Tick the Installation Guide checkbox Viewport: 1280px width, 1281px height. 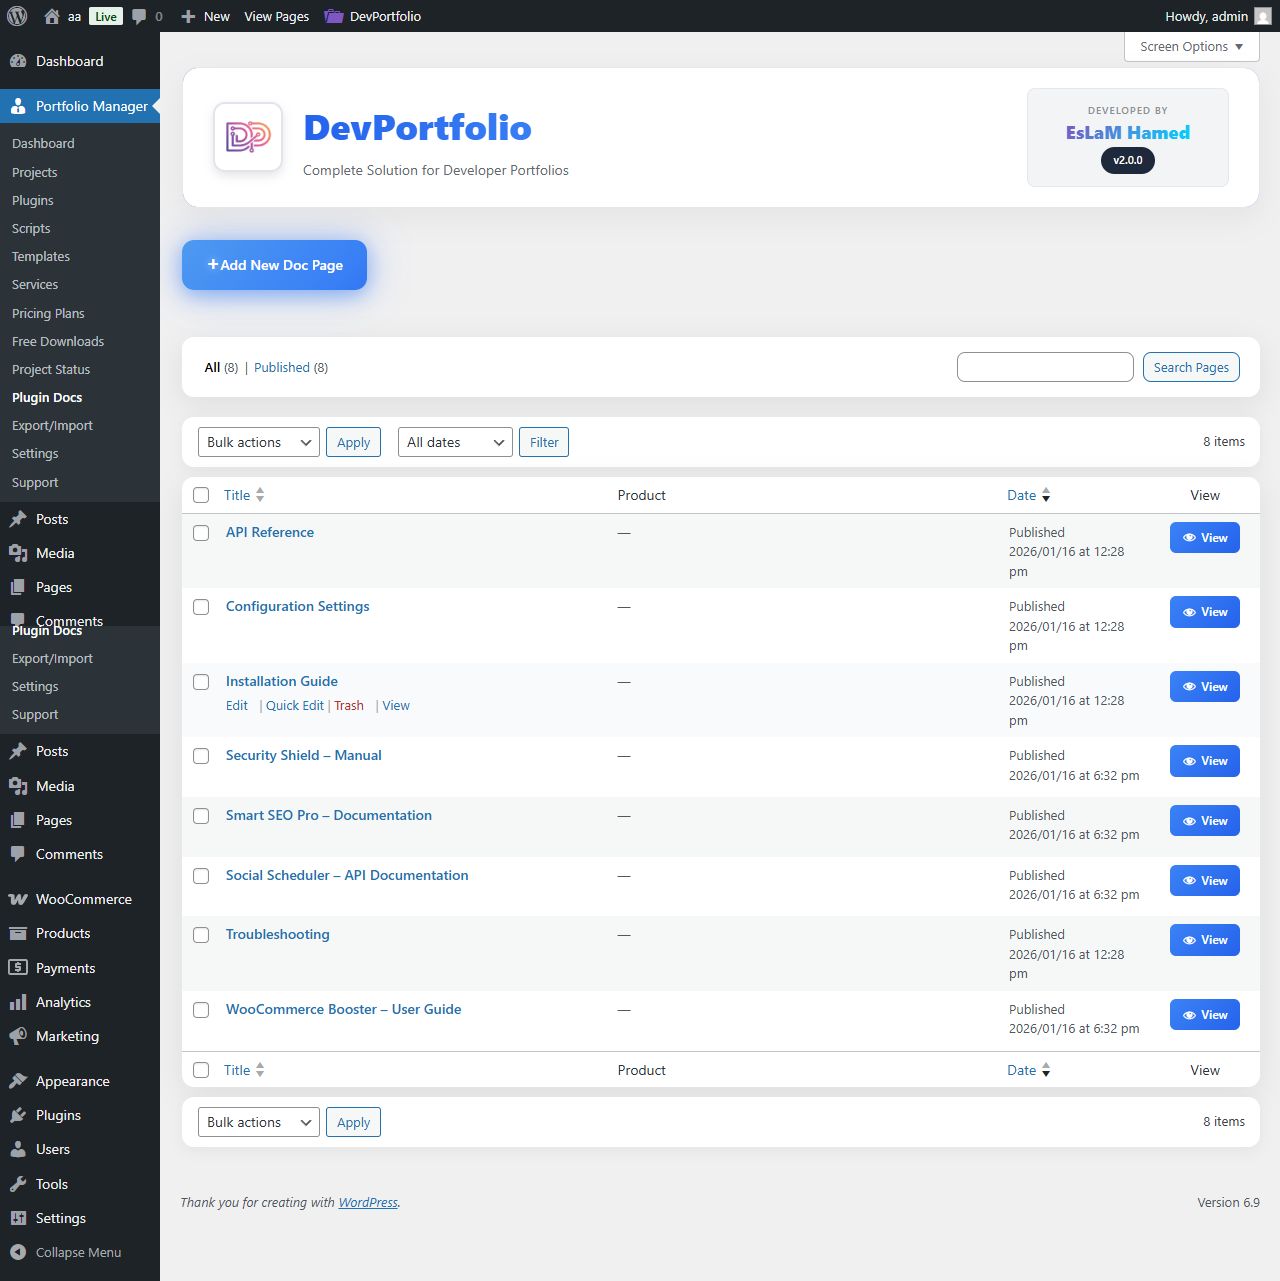(201, 682)
